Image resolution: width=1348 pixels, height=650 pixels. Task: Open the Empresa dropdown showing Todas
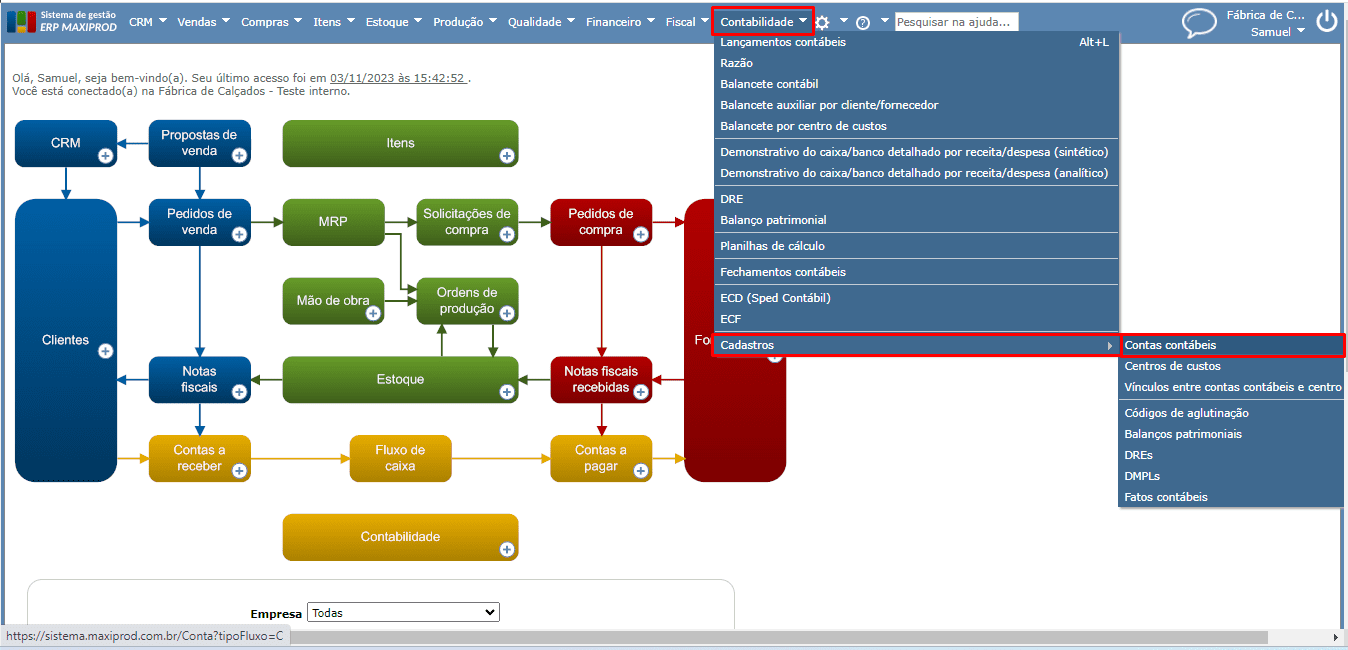point(403,612)
